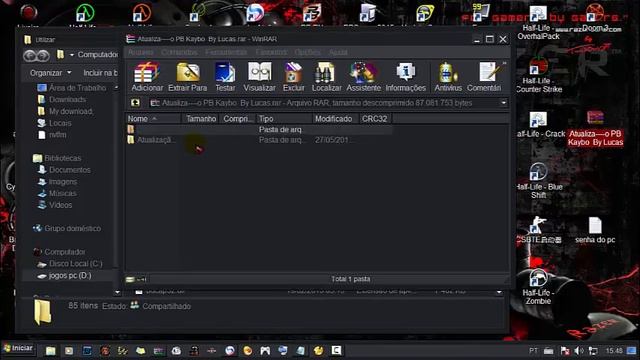Click Incluir na biblioteca in Explorer
Image resolution: width=640 pixels, height=360 pixels.
tap(100, 73)
